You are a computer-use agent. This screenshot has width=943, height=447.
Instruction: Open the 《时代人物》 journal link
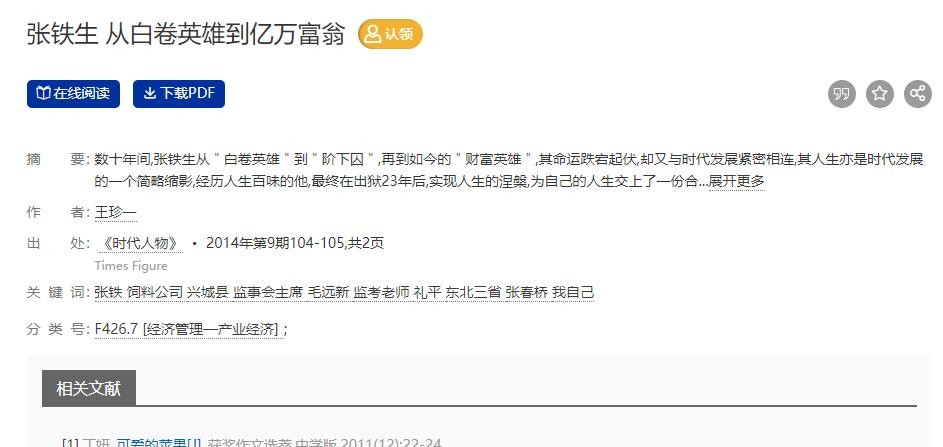[x=140, y=243]
